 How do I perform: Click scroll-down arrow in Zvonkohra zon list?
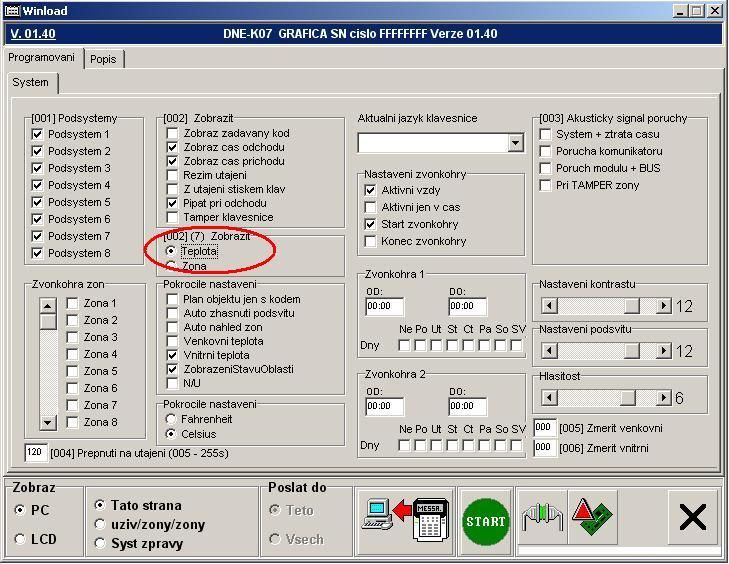coord(48,423)
